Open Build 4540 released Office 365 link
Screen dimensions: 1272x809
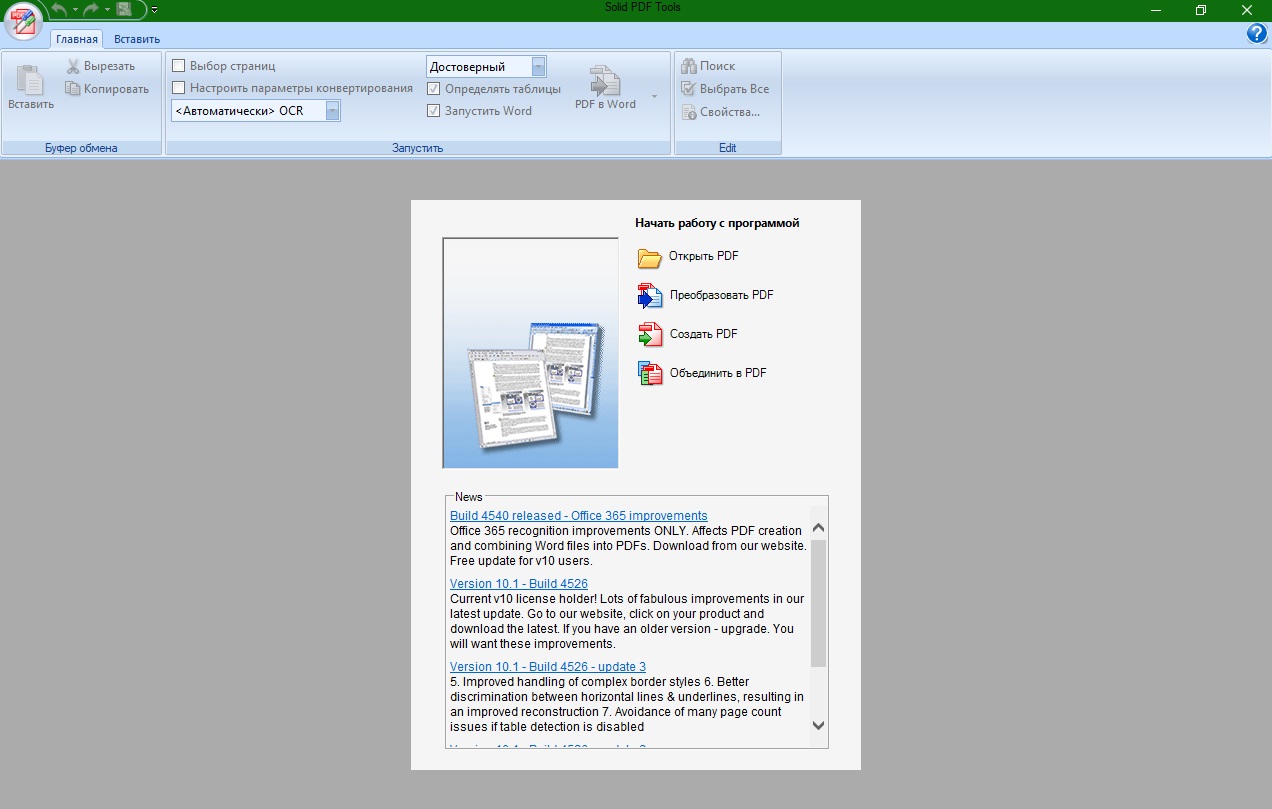pyautogui.click(x=578, y=516)
